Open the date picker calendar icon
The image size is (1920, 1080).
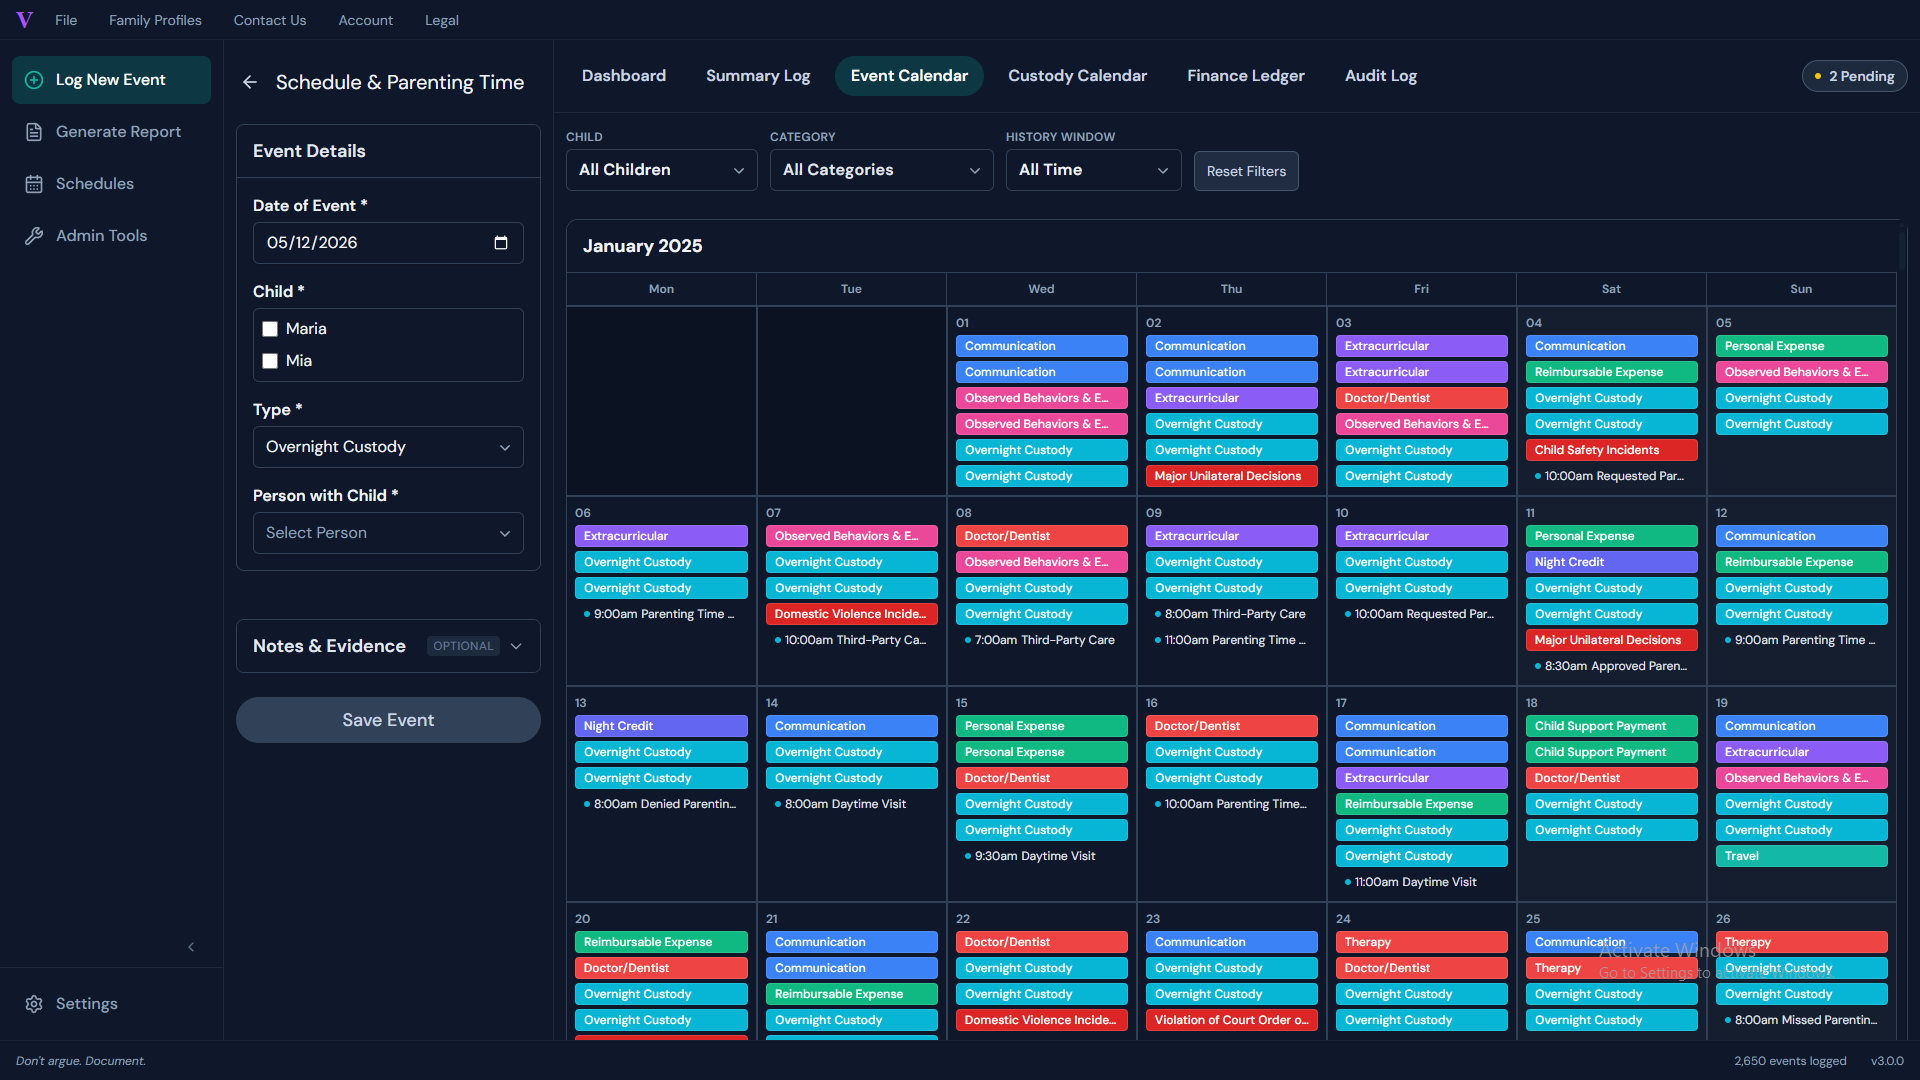[501, 243]
